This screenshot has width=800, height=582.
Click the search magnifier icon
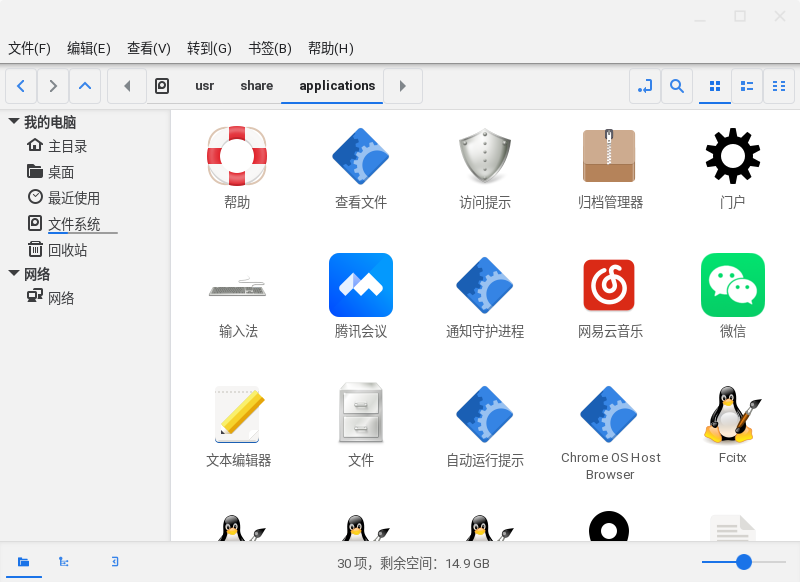[x=677, y=86]
